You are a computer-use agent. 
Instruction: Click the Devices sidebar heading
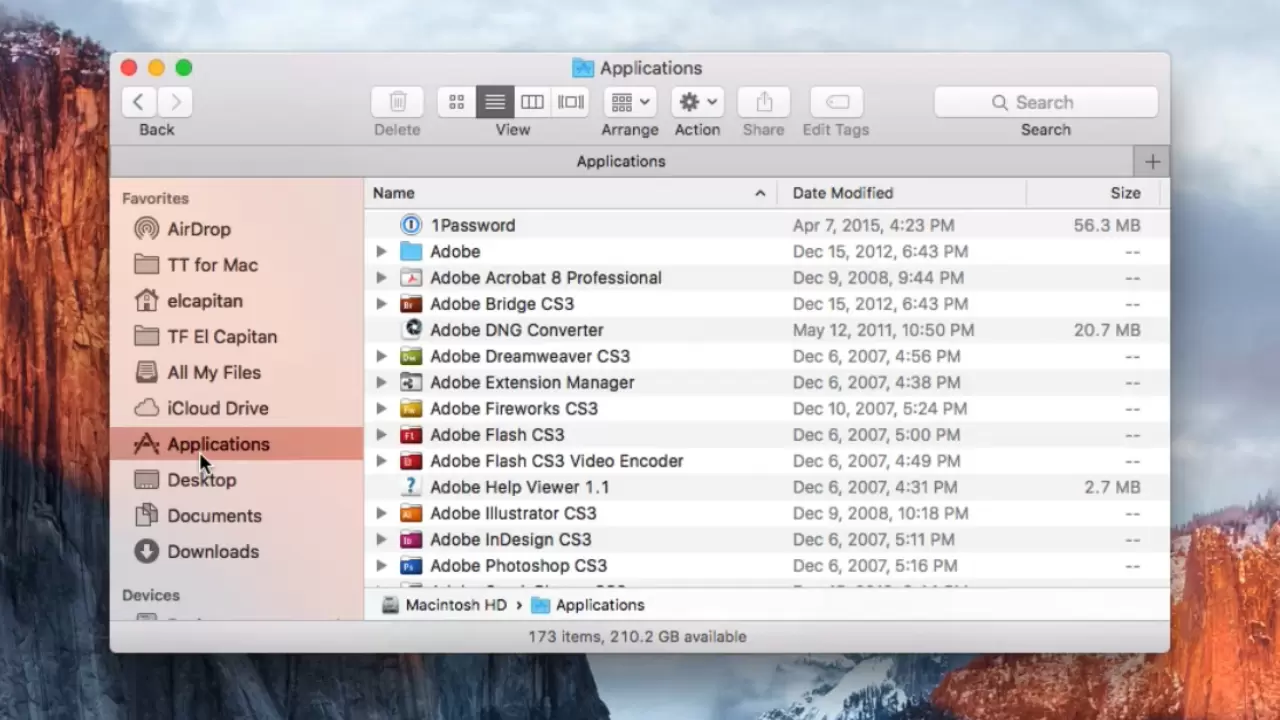pos(151,595)
